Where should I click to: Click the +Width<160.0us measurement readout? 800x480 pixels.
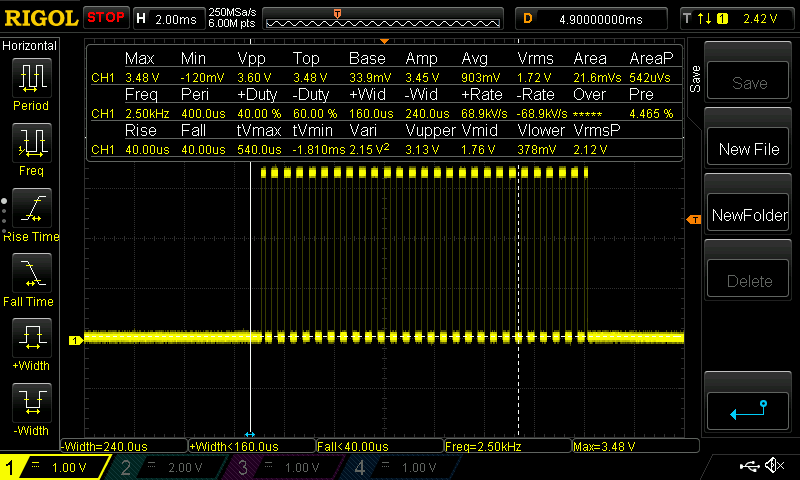click(x=252, y=446)
